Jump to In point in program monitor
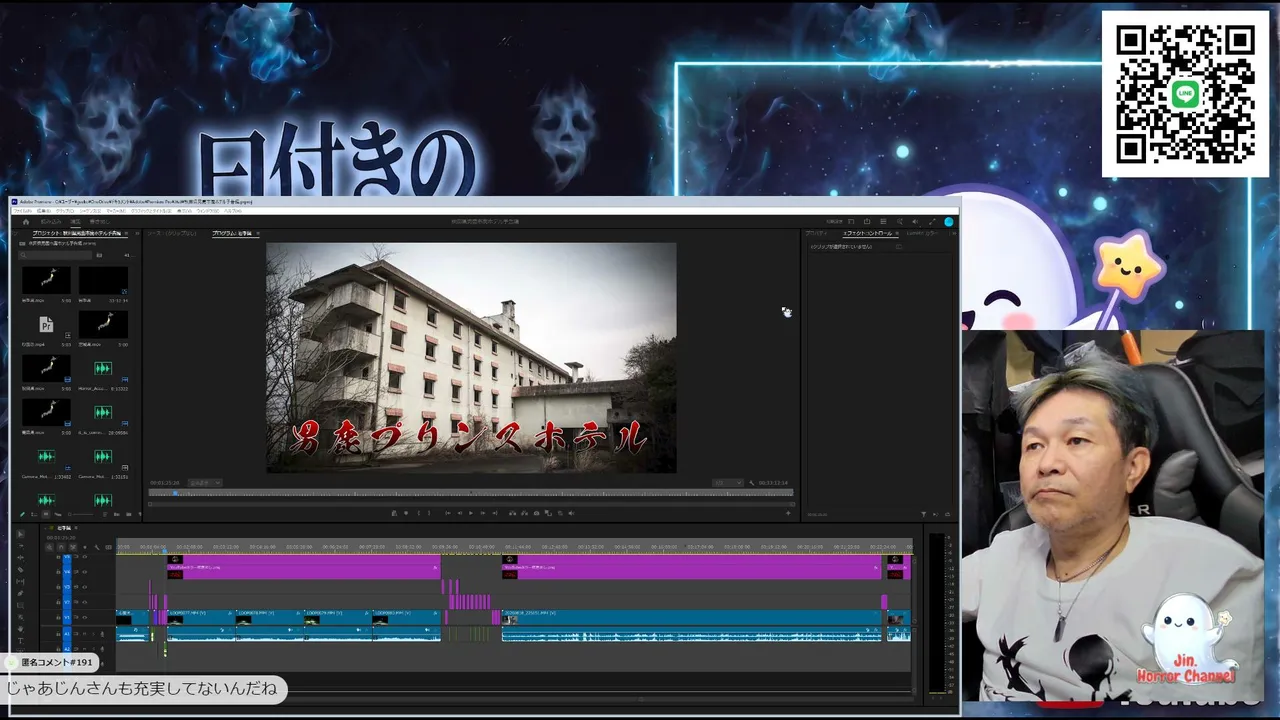This screenshot has width=1280, height=720. tap(446, 513)
